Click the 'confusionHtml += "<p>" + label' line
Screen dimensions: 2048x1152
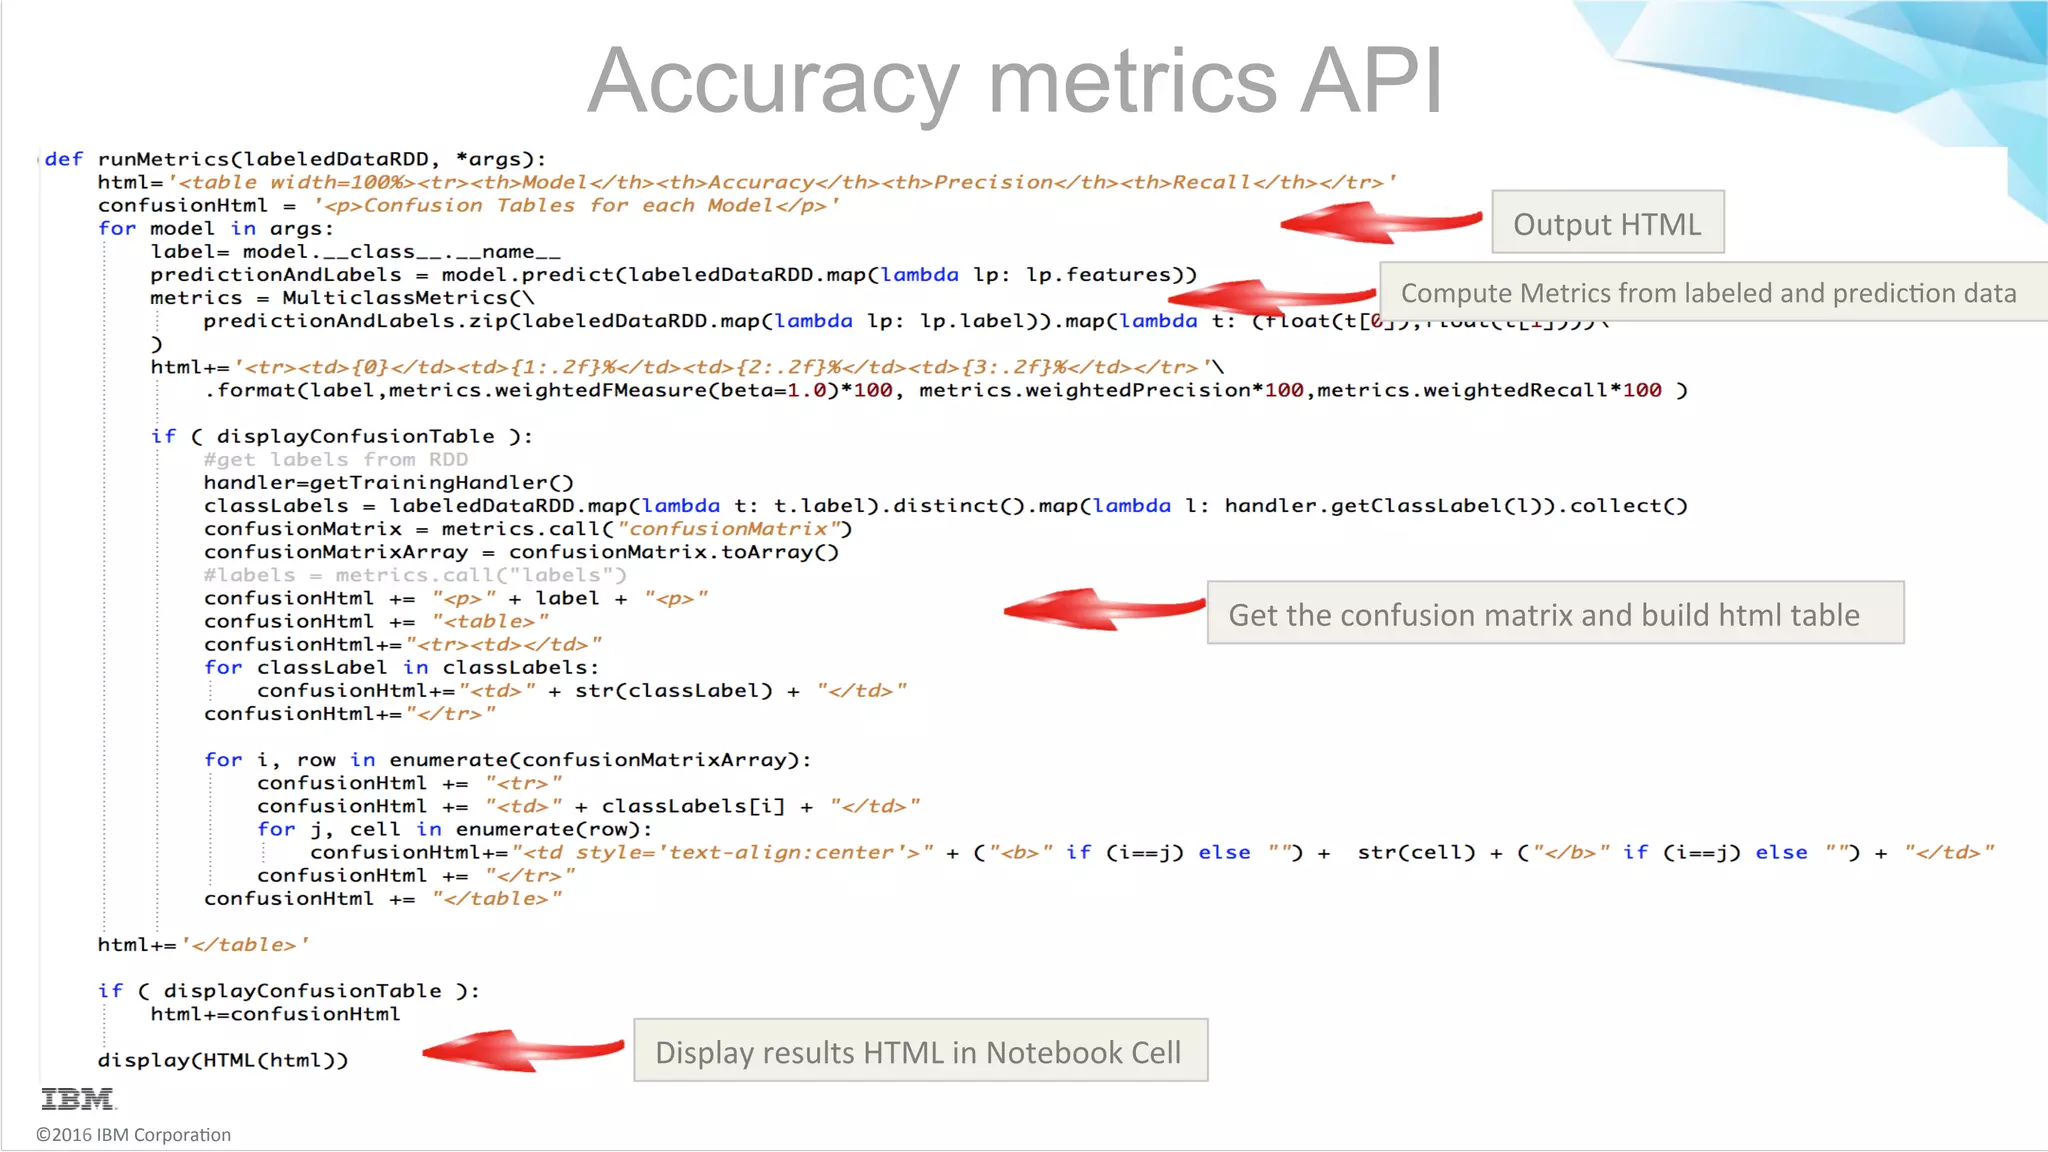pyautogui.click(x=456, y=598)
